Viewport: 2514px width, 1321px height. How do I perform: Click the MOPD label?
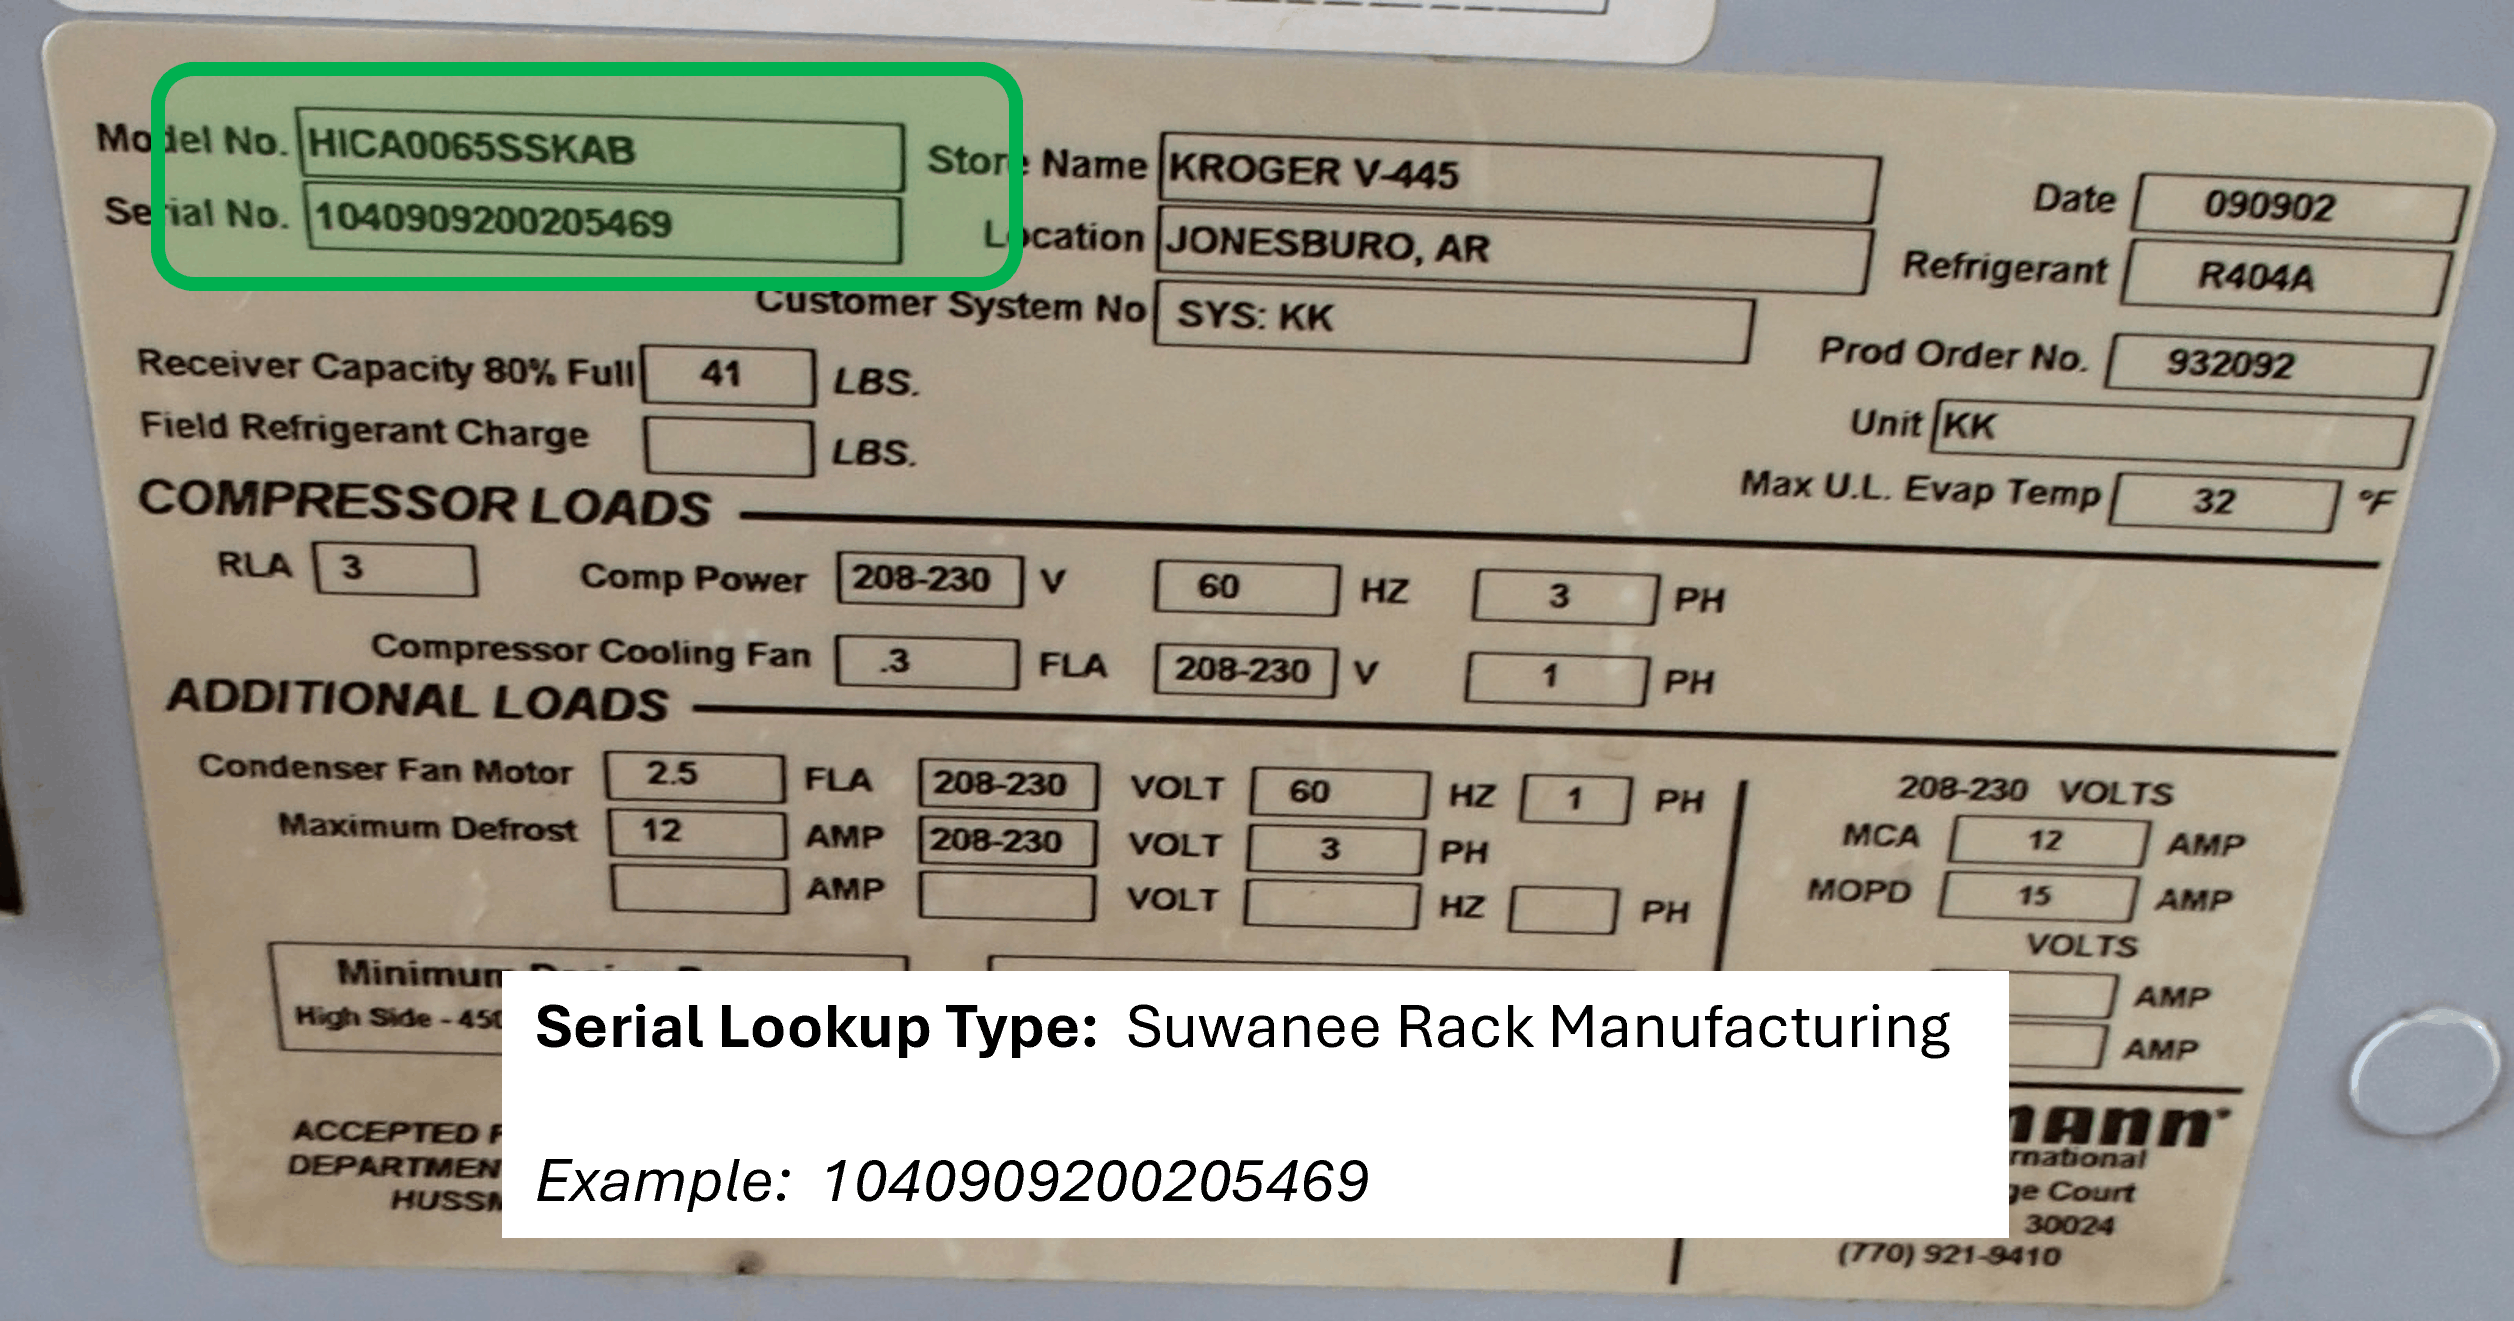[1859, 890]
